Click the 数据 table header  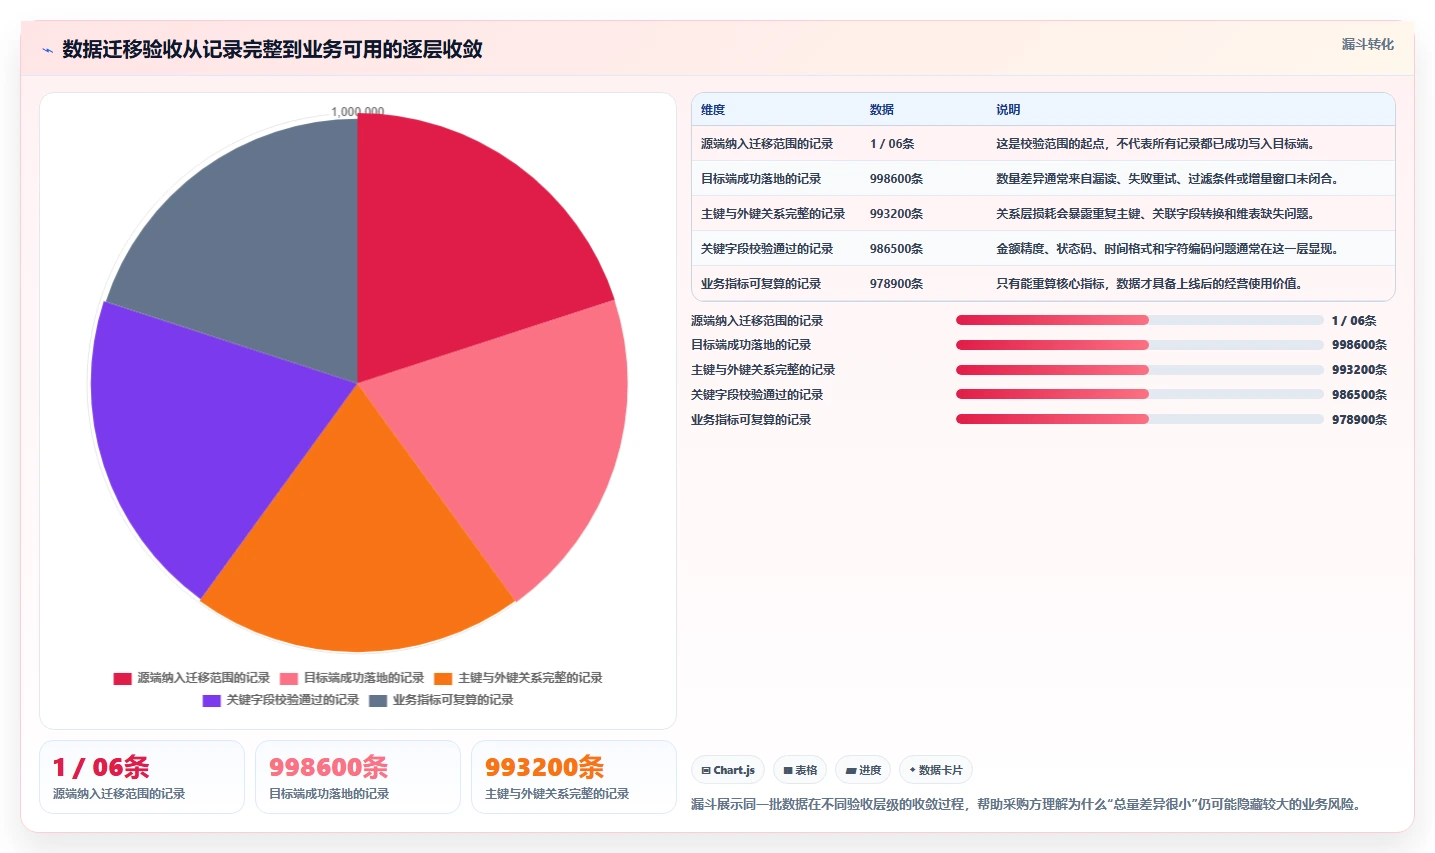(x=882, y=110)
